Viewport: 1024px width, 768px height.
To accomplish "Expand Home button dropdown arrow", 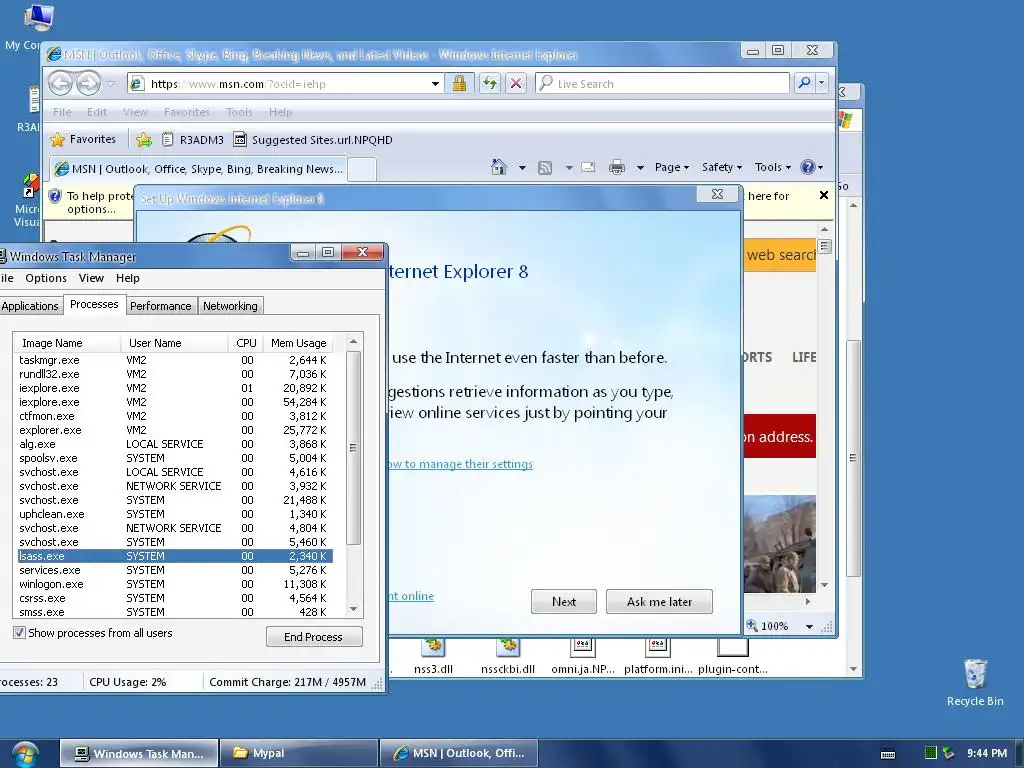I will tap(522, 168).
